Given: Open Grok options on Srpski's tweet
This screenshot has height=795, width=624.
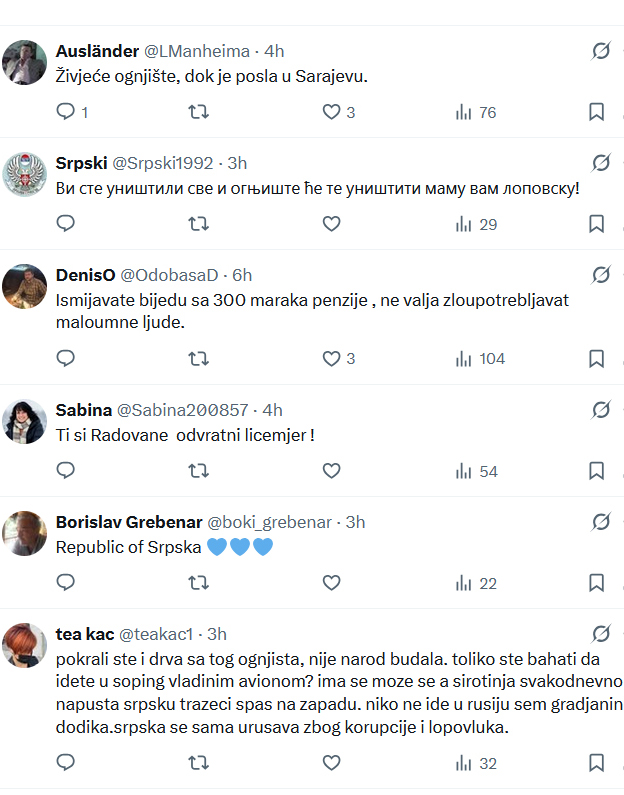Looking at the screenshot, I should pos(601,163).
